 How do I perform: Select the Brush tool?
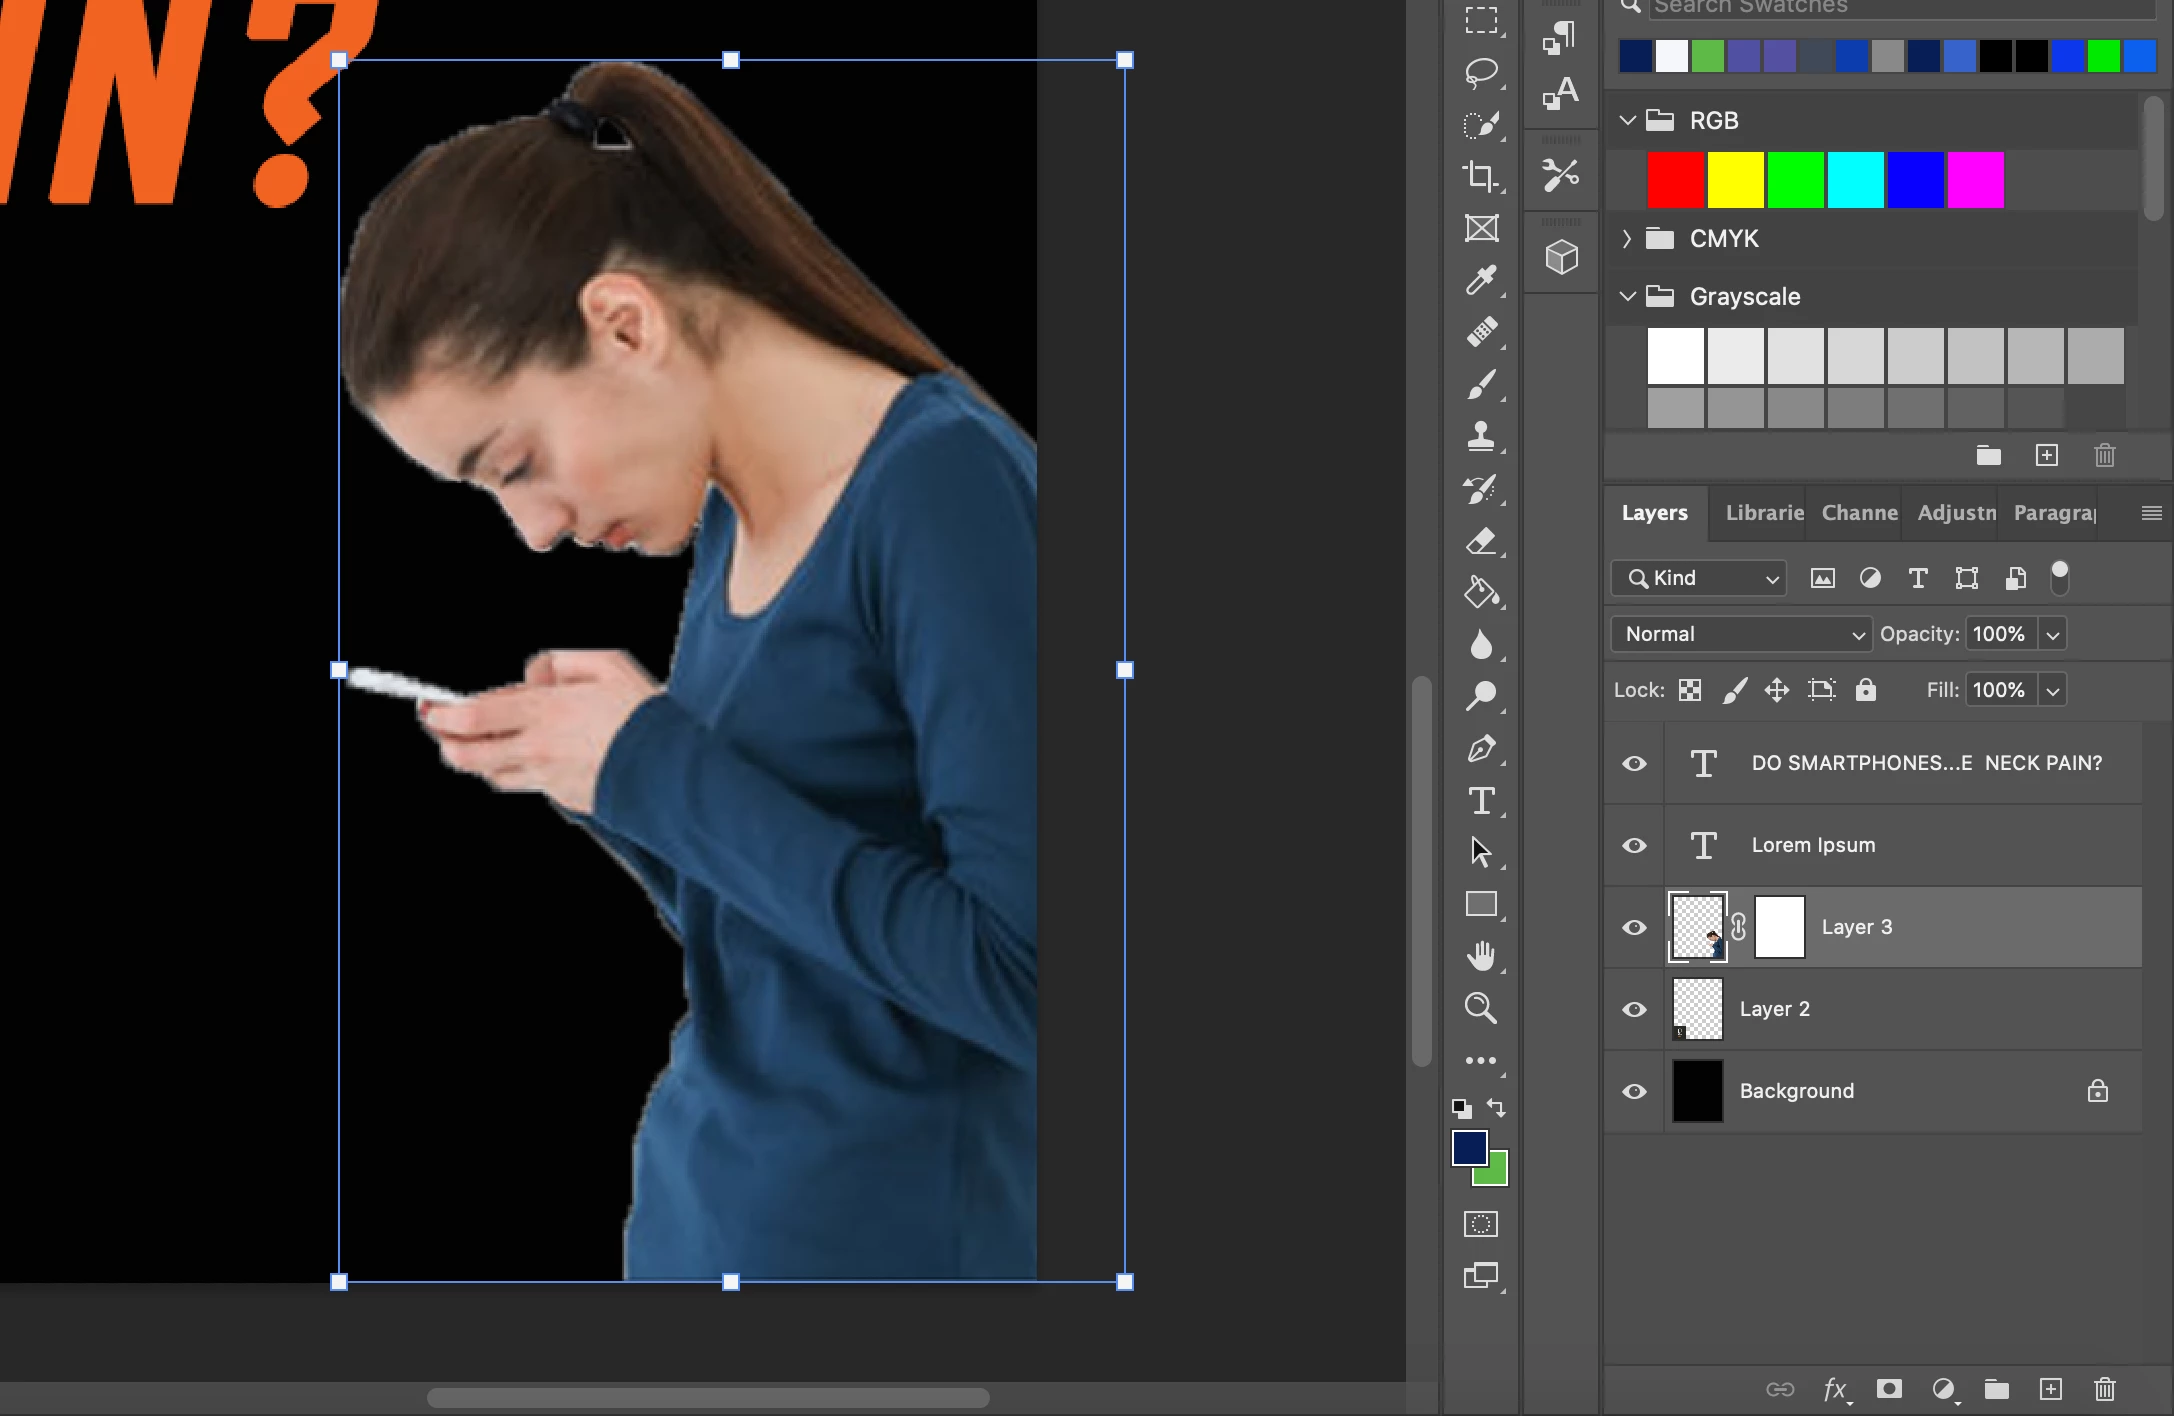click(x=1481, y=384)
